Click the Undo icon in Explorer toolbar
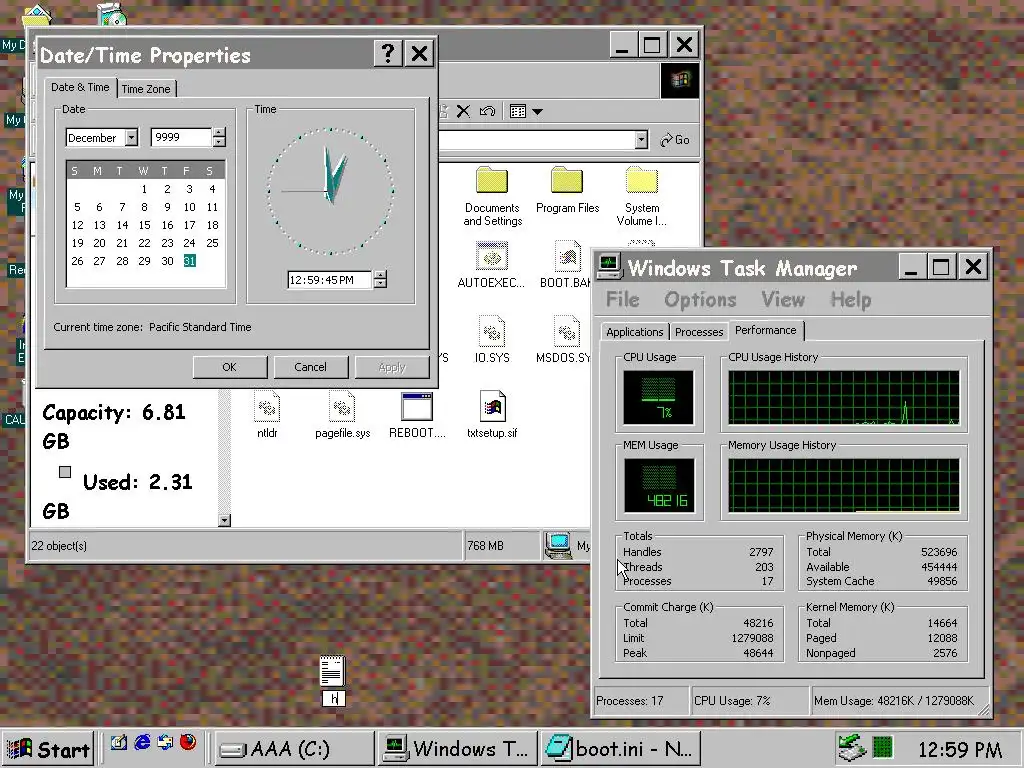 click(487, 111)
